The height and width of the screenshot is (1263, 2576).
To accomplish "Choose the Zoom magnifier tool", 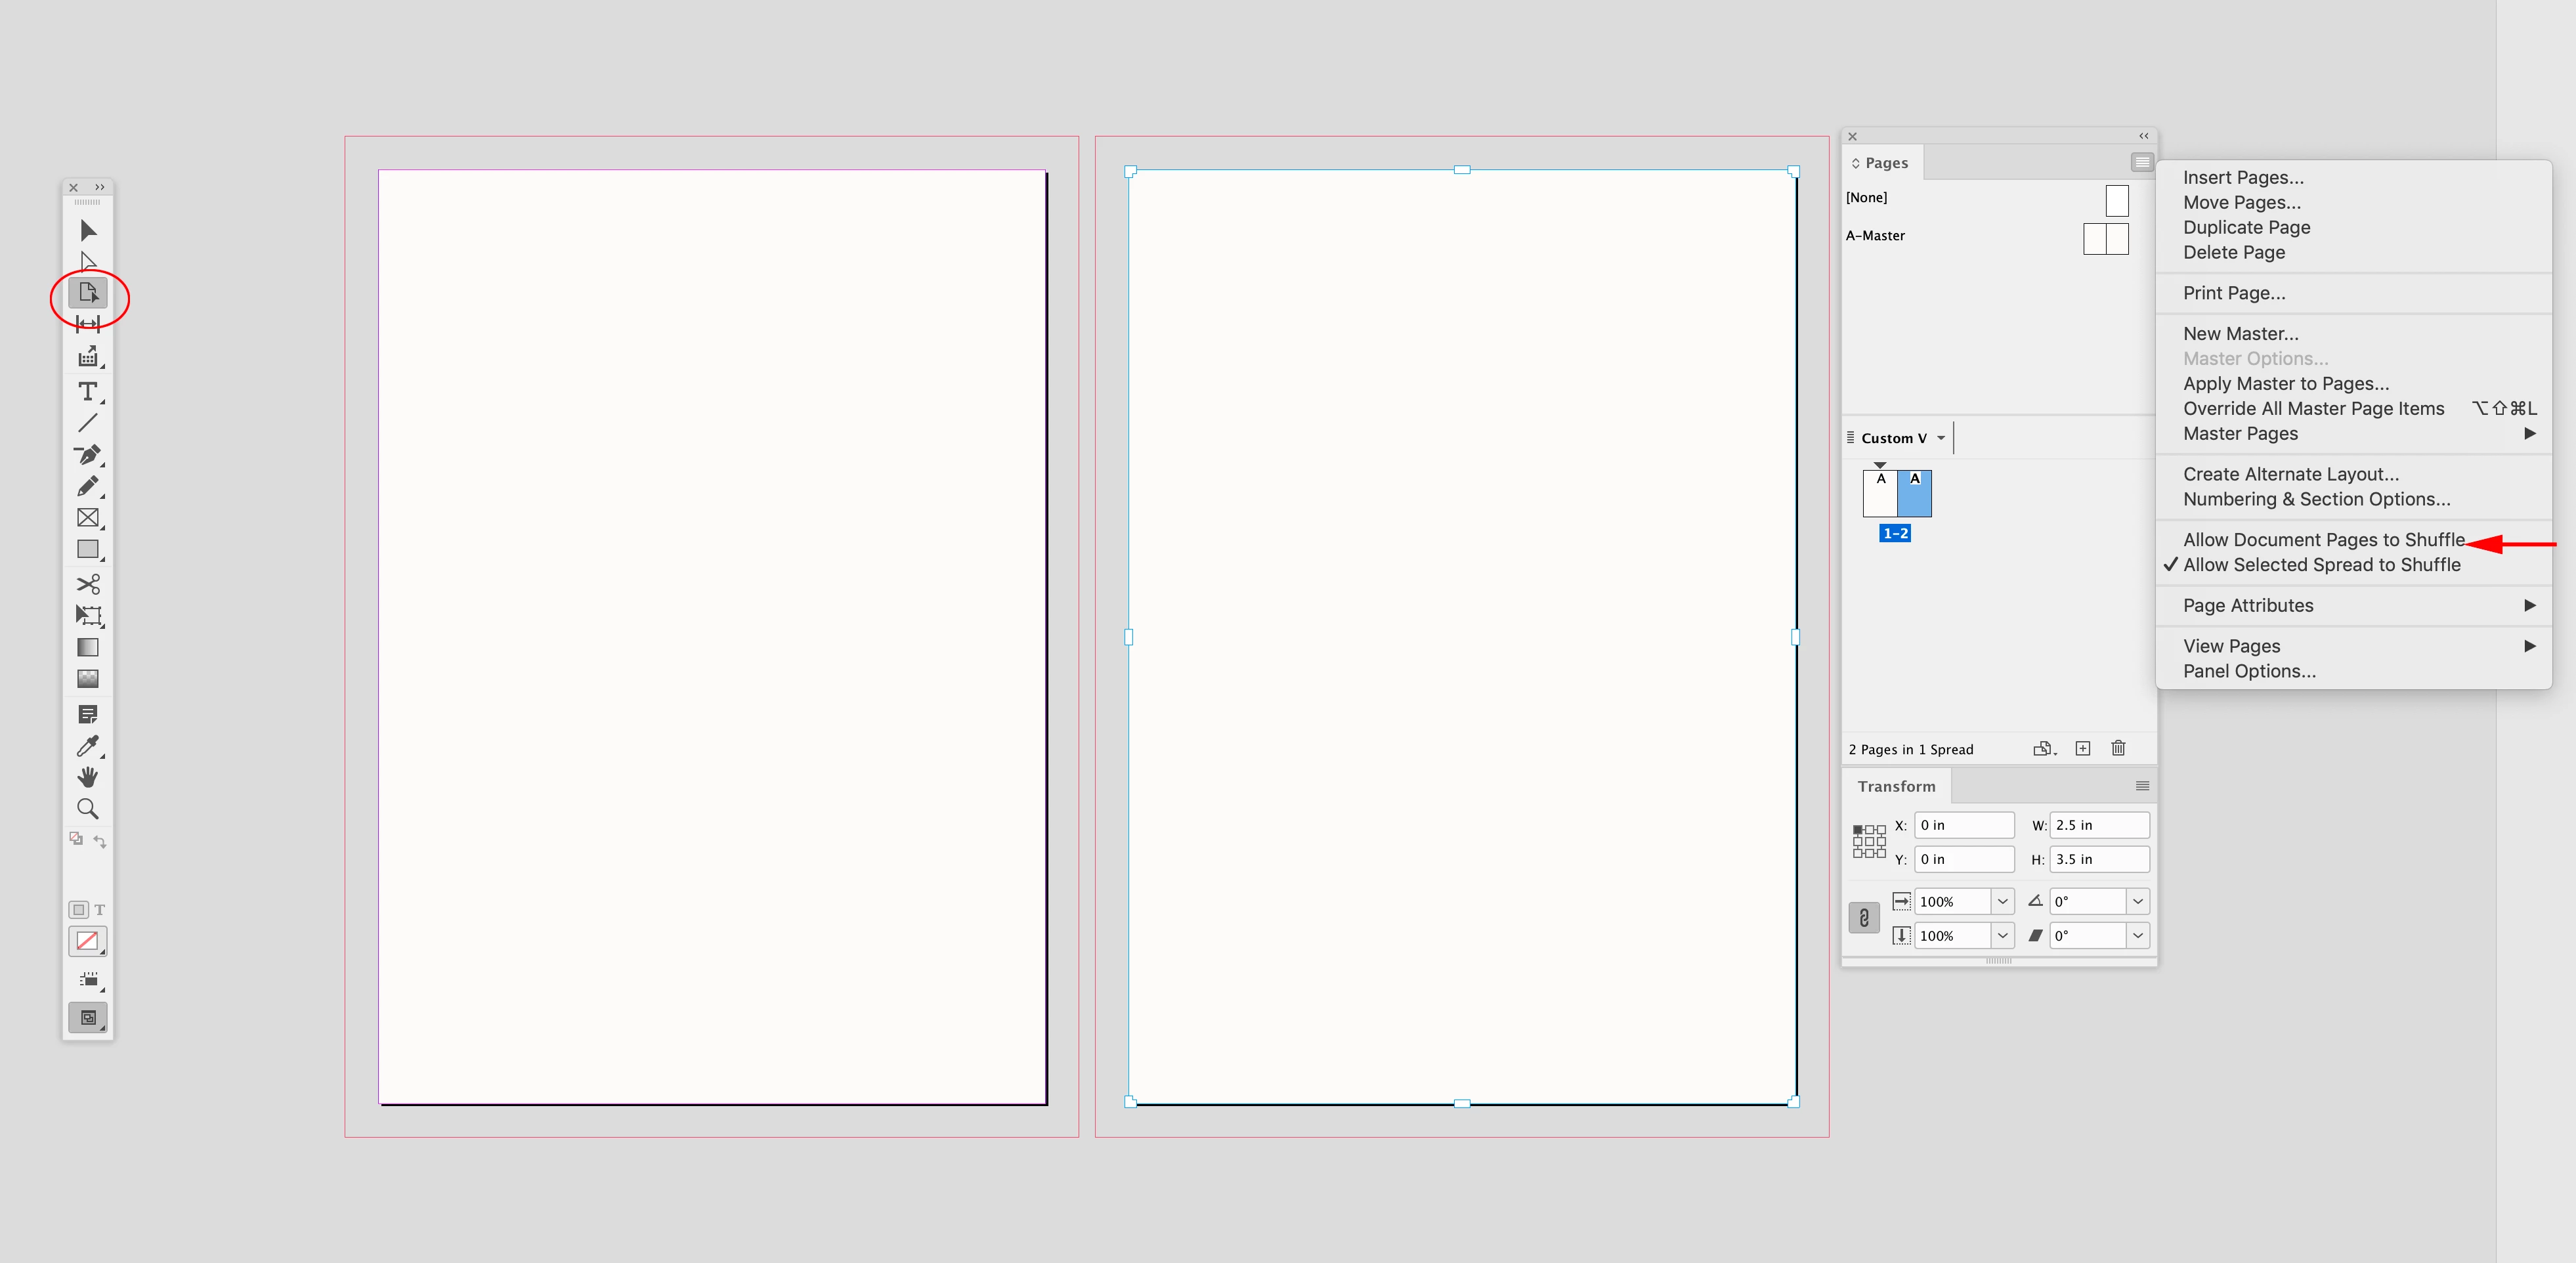I will coord(88,809).
